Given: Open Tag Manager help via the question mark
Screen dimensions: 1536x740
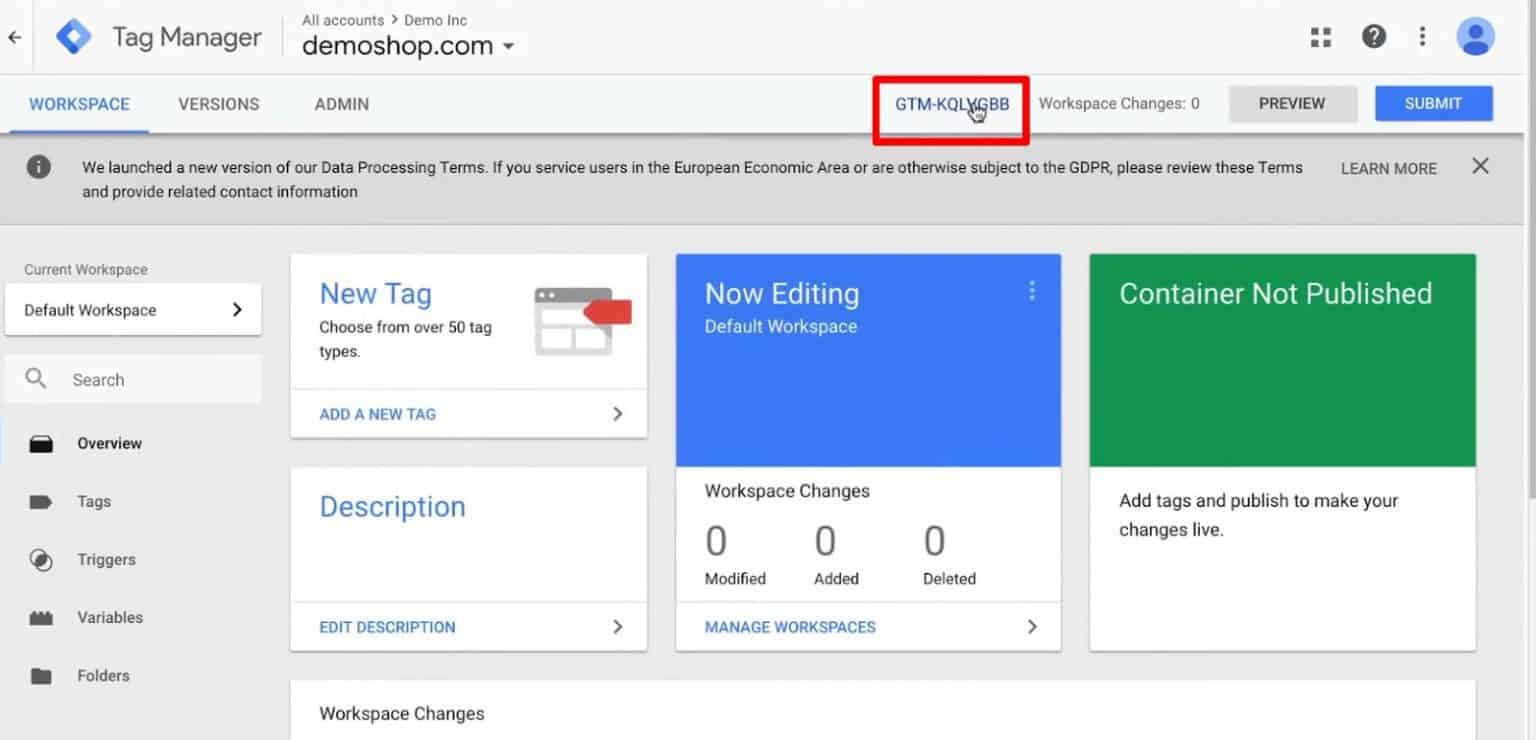Looking at the screenshot, I should tap(1374, 36).
